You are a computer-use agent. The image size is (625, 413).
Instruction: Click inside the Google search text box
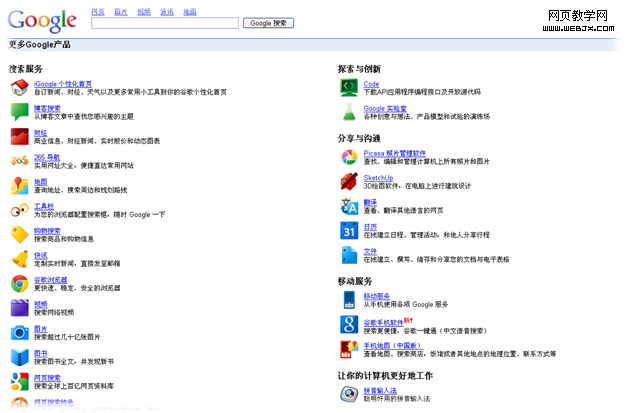[165, 22]
